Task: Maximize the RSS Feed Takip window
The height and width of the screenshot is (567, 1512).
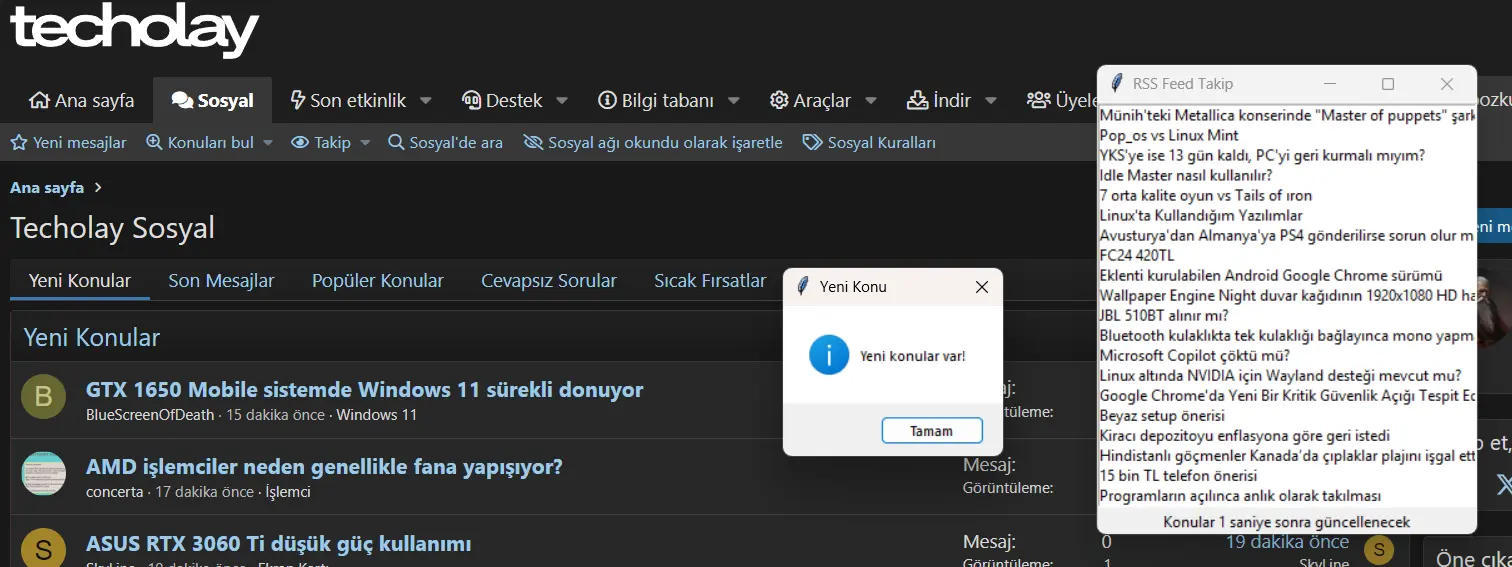Action: pyautogui.click(x=1387, y=84)
